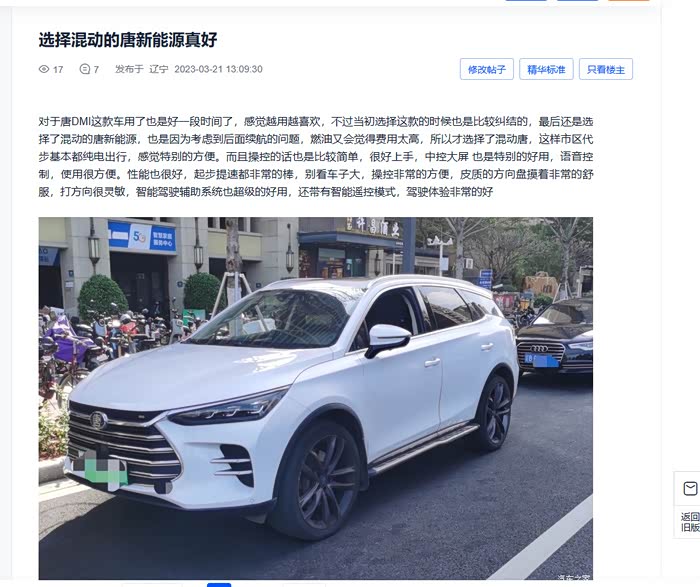
Task: Open the white BYD Tang car photo
Action: coord(316,398)
